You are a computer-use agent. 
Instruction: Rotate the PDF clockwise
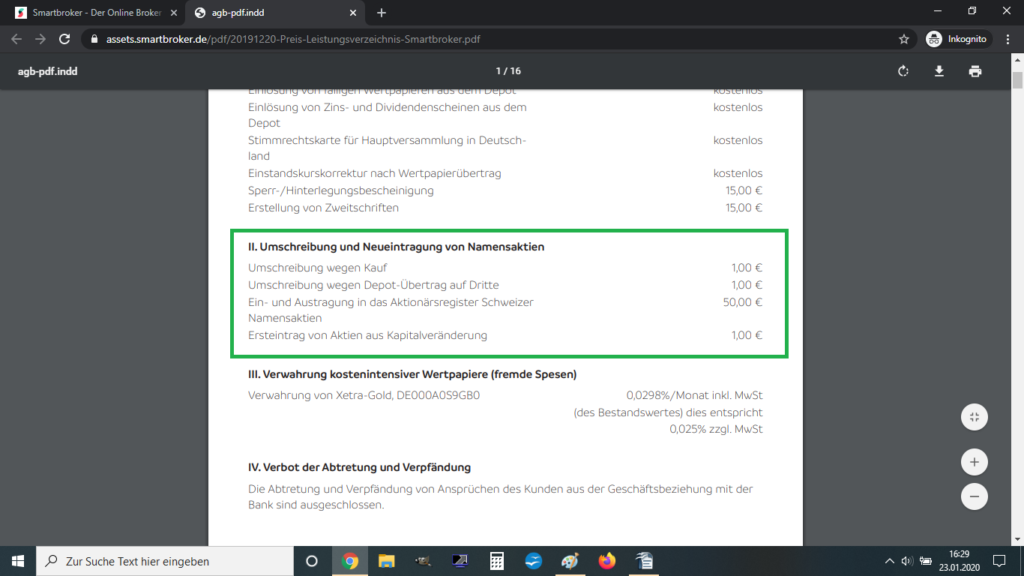point(903,71)
